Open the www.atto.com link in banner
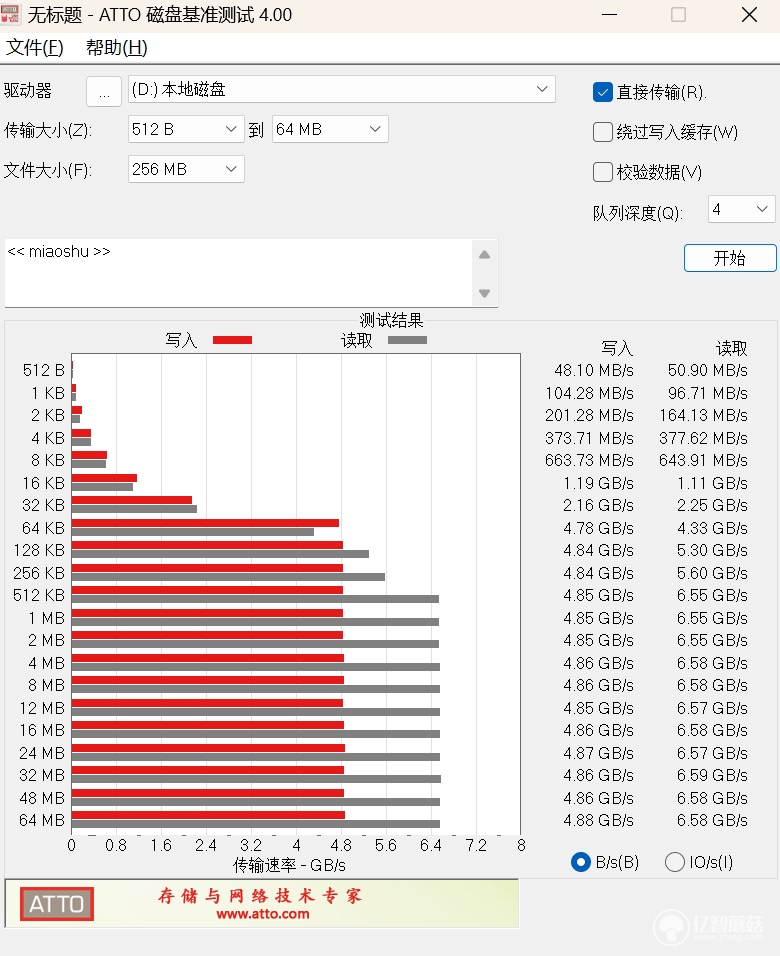Screen dimensions: 780x956 pos(263,914)
